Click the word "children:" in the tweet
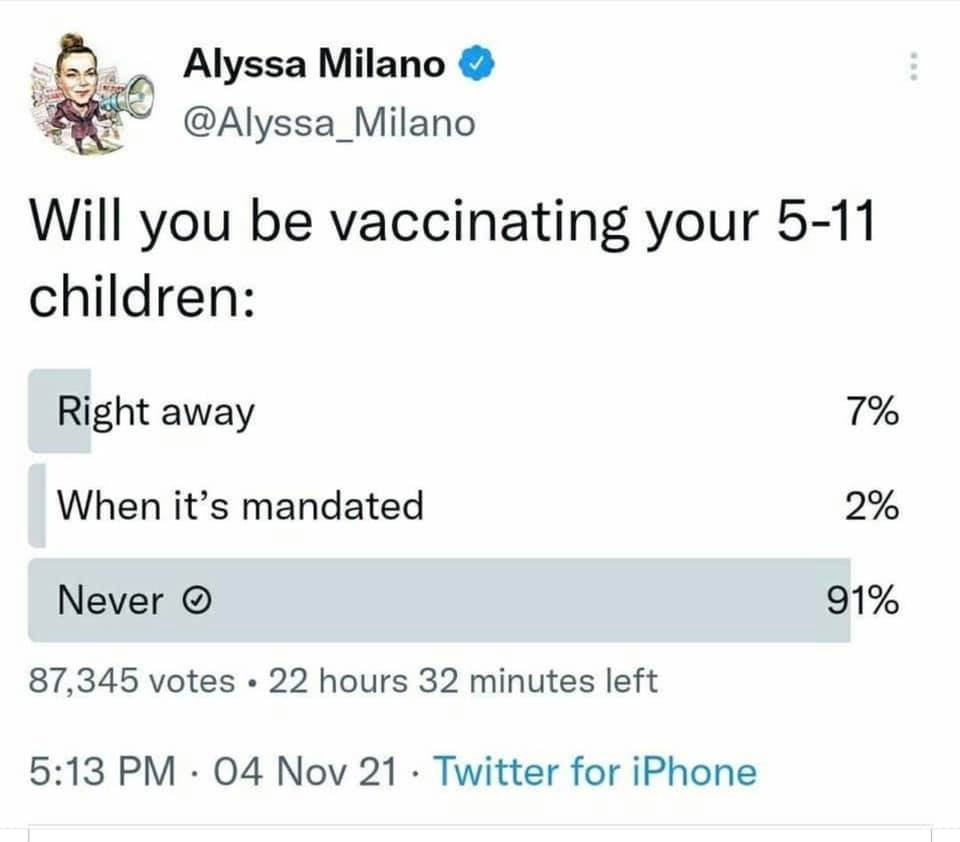 (139, 298)
